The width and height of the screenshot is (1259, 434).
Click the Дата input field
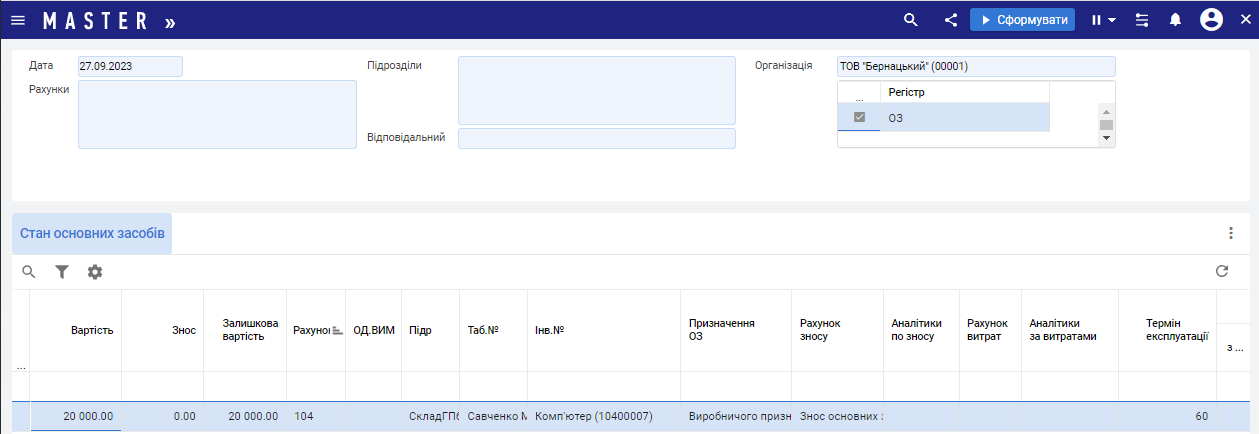(130, 66)
